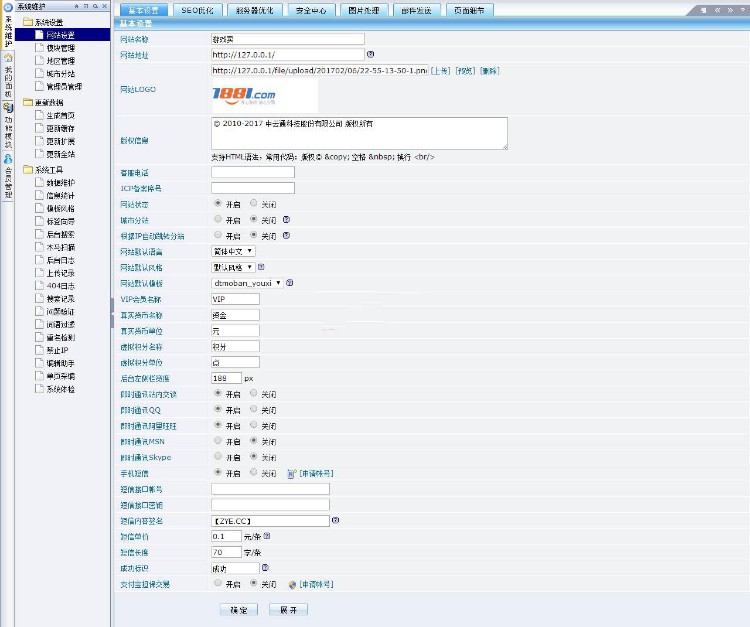Set 网站状态 to 关闭
This screenshot has width=750, height=627.
tap(254, 203)
